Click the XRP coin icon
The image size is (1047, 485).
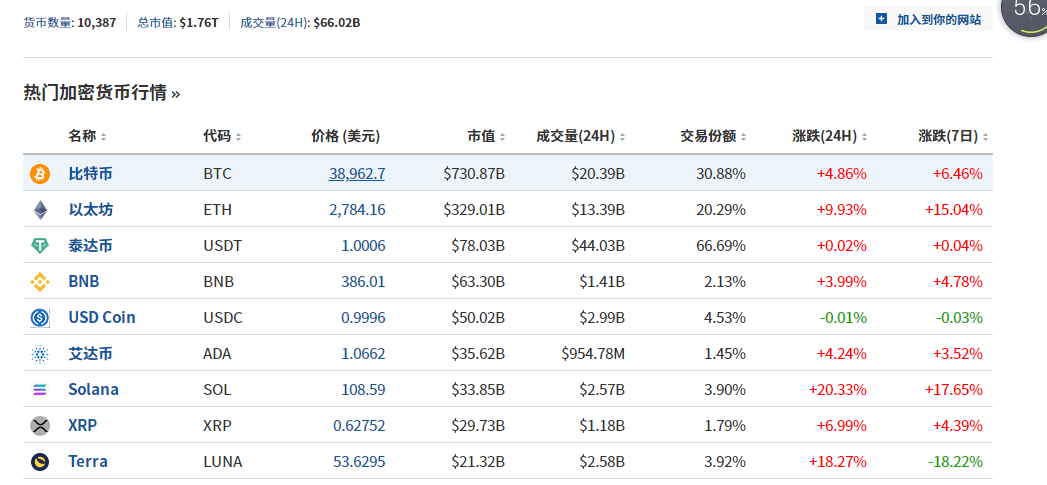[40, 426]
